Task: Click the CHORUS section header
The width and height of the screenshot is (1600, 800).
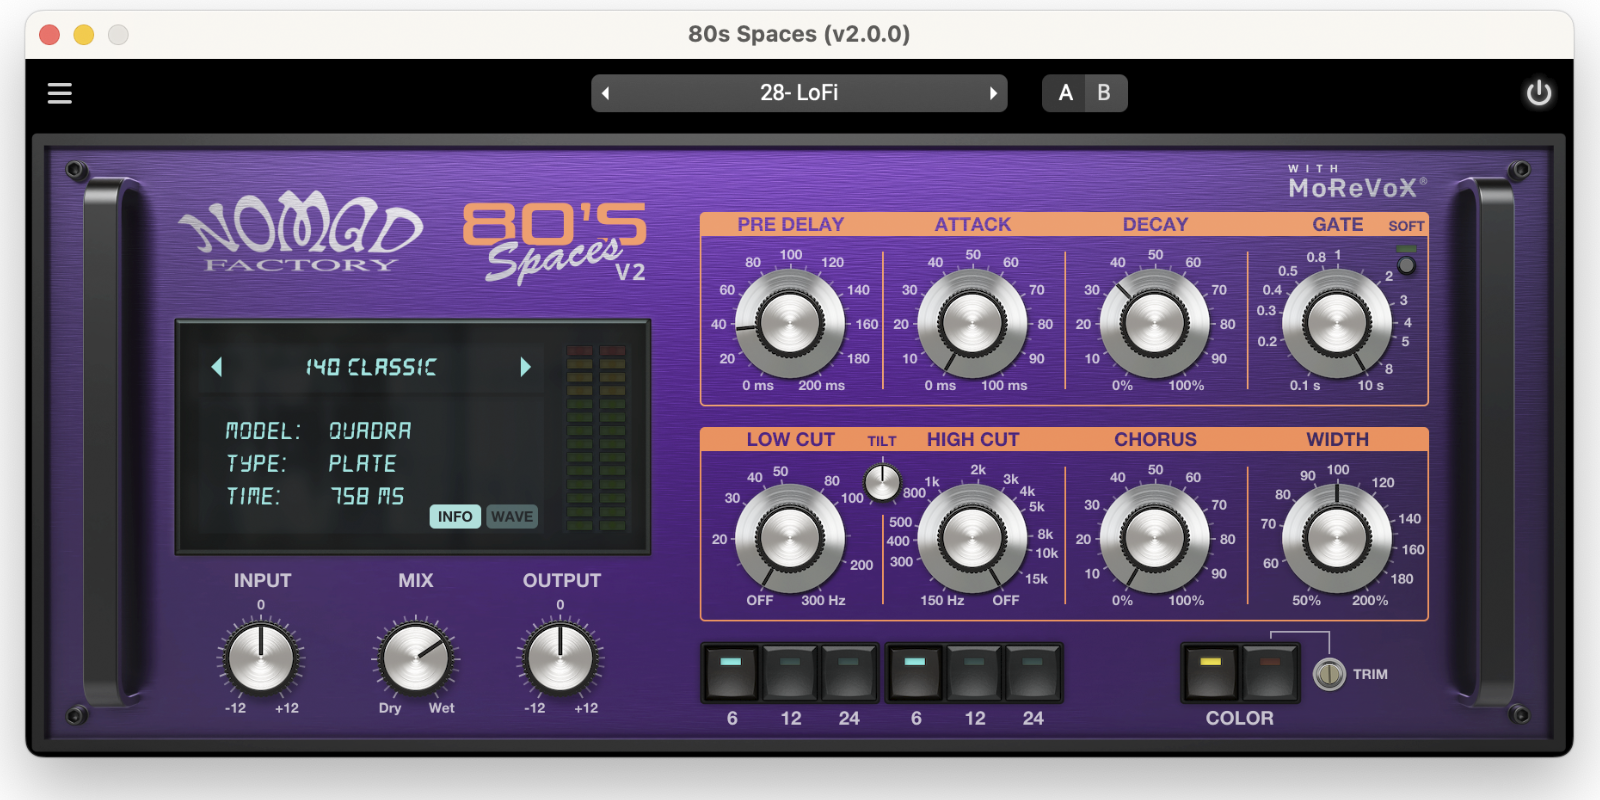Action: (x=1155, y=439)
